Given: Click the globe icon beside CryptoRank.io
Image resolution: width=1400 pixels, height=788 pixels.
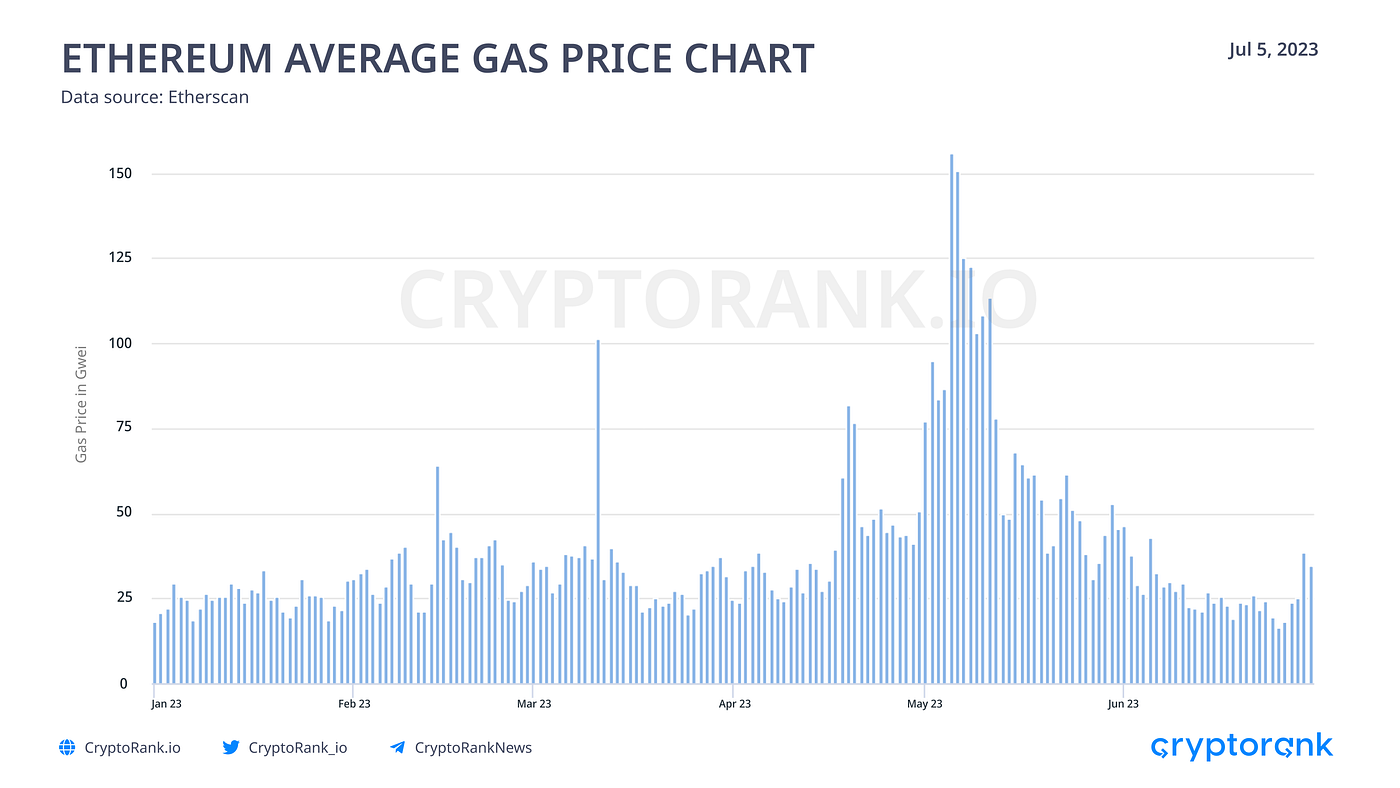Looking at the screenshot, I should point(68,747).
